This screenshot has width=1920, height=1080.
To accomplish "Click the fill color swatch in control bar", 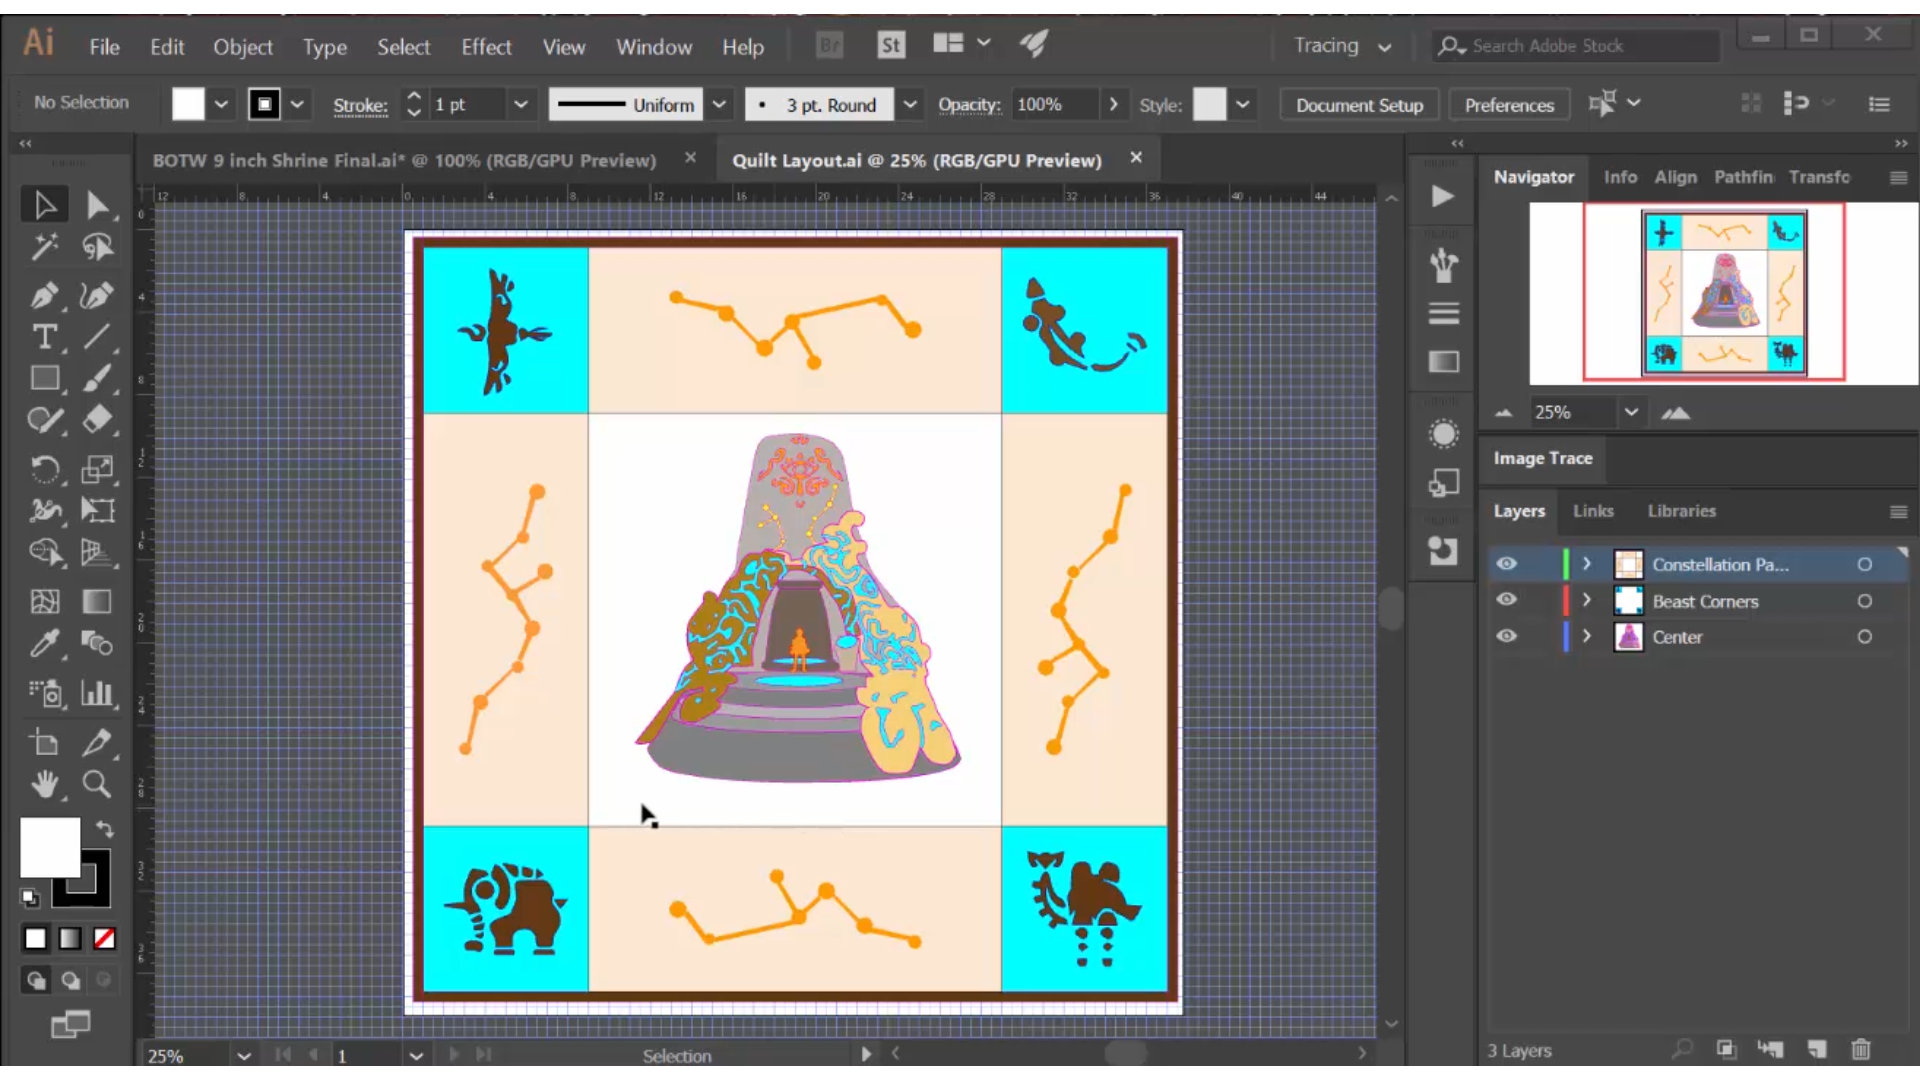I will [x=188, y=104].
